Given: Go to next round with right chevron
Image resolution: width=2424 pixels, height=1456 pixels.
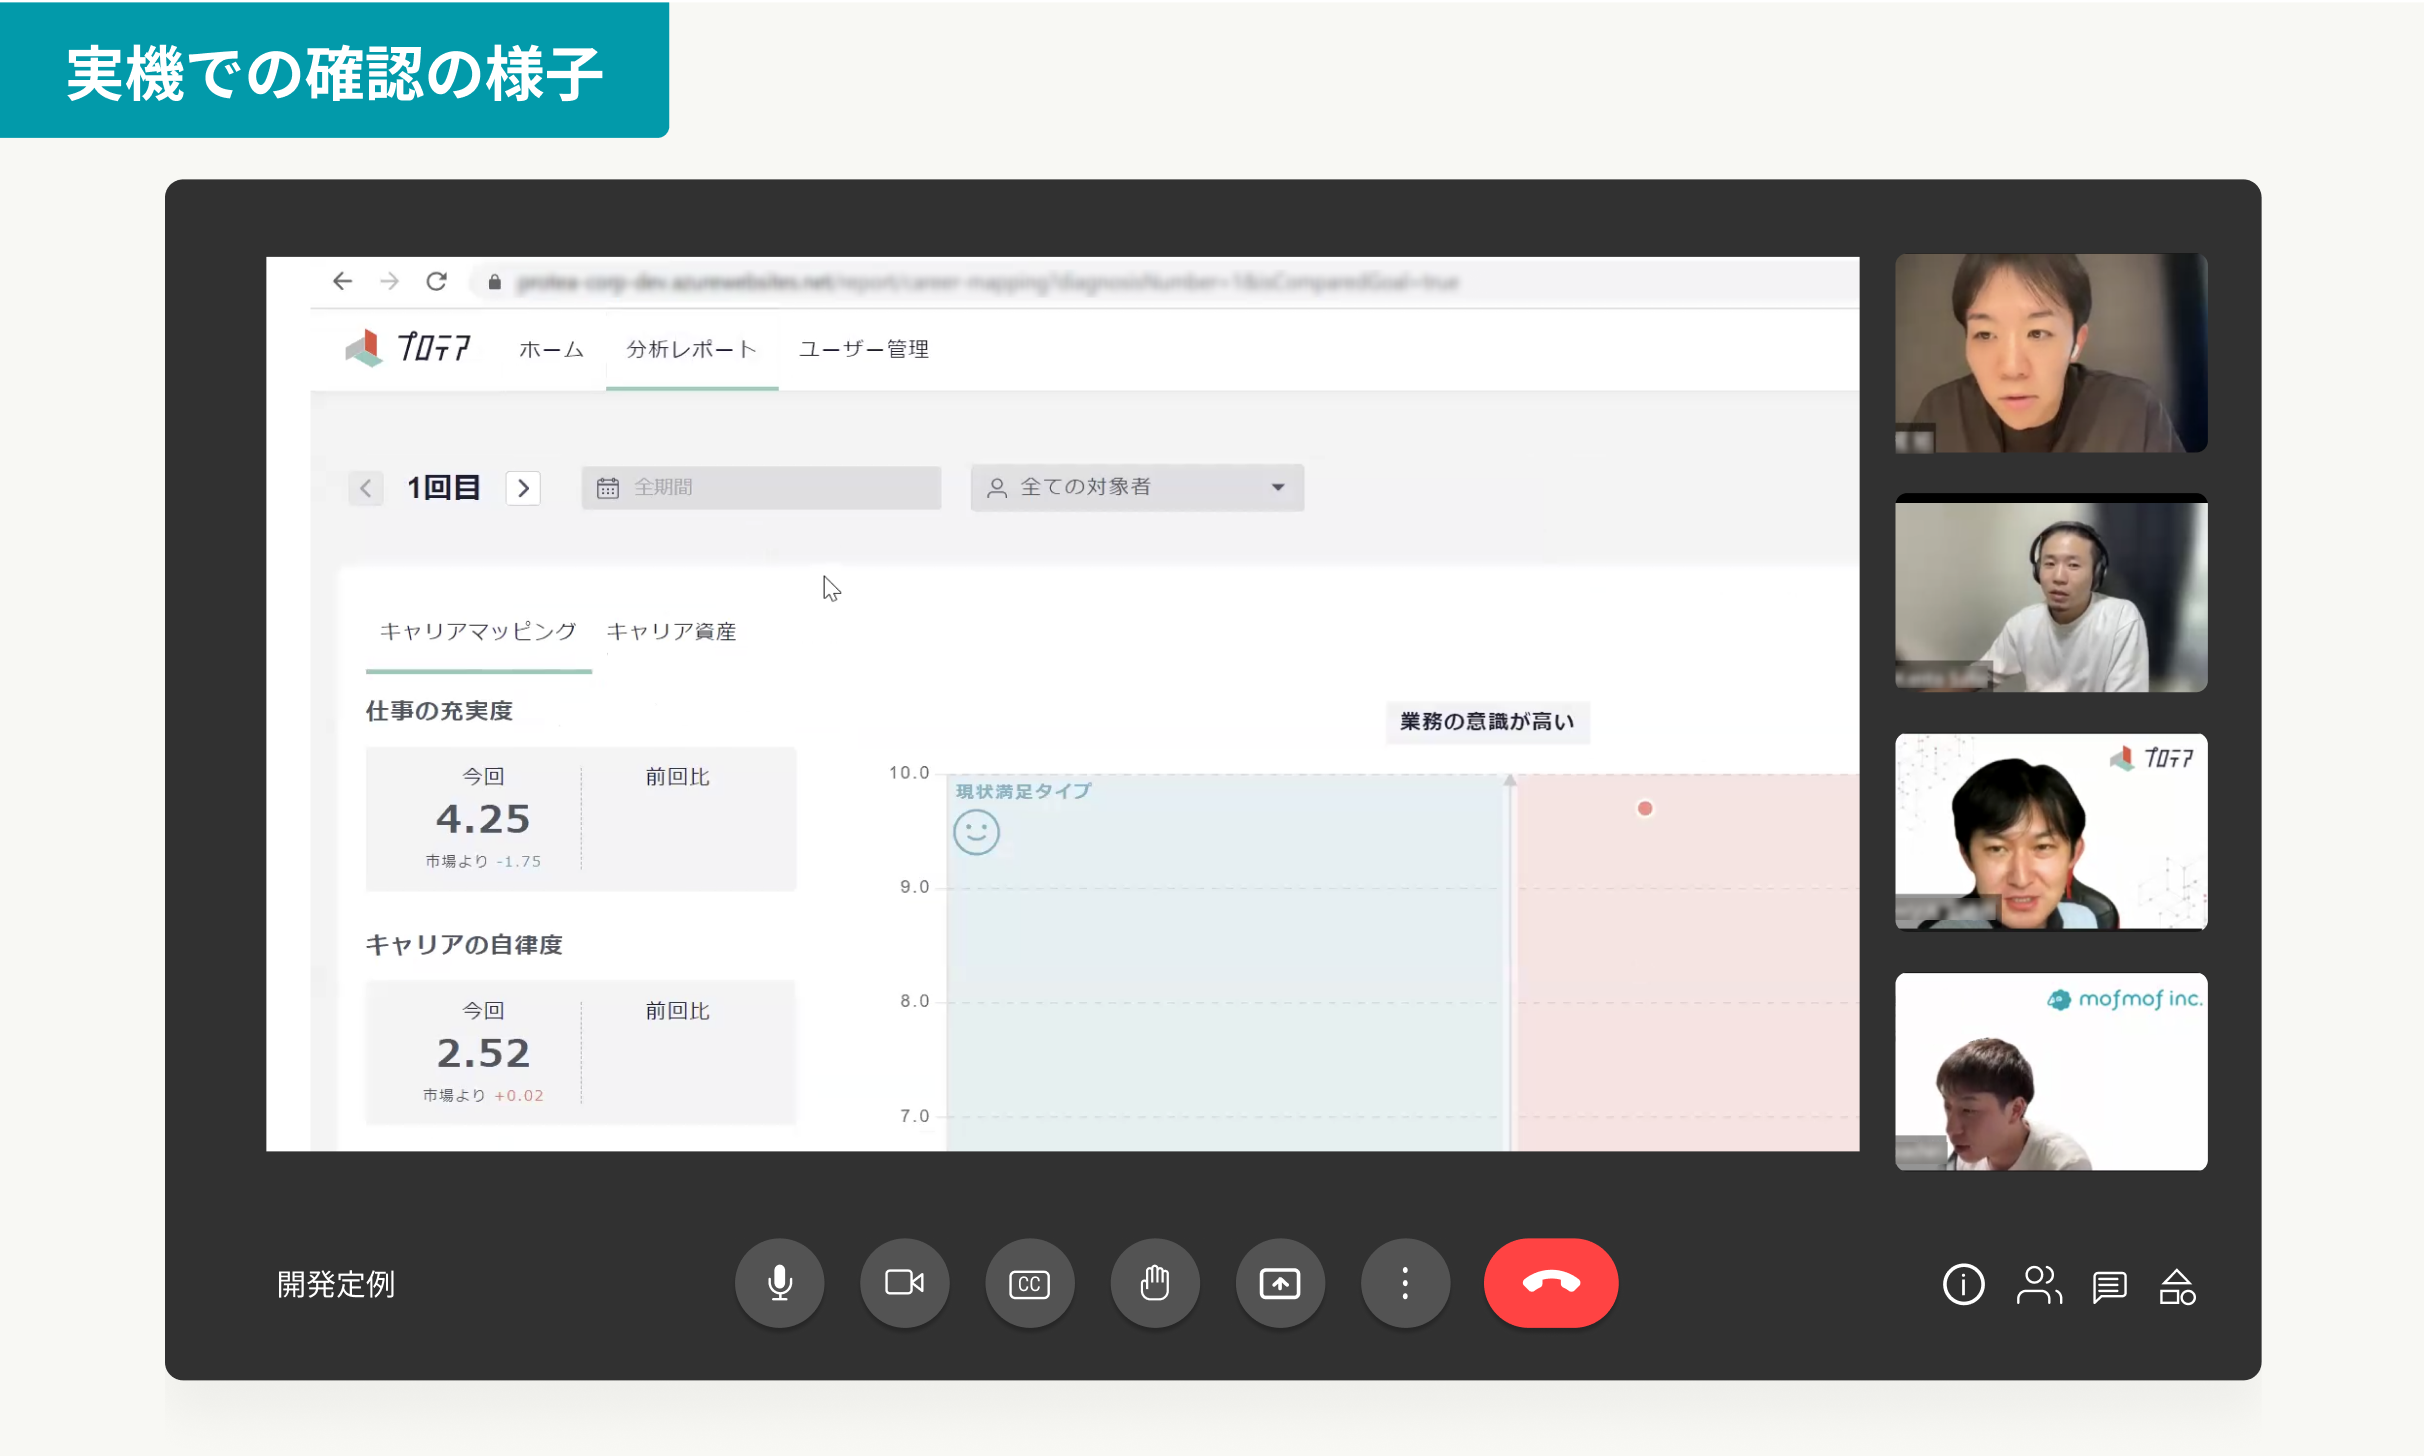Looking at the screenshot, I should click(x=523, y=488).
